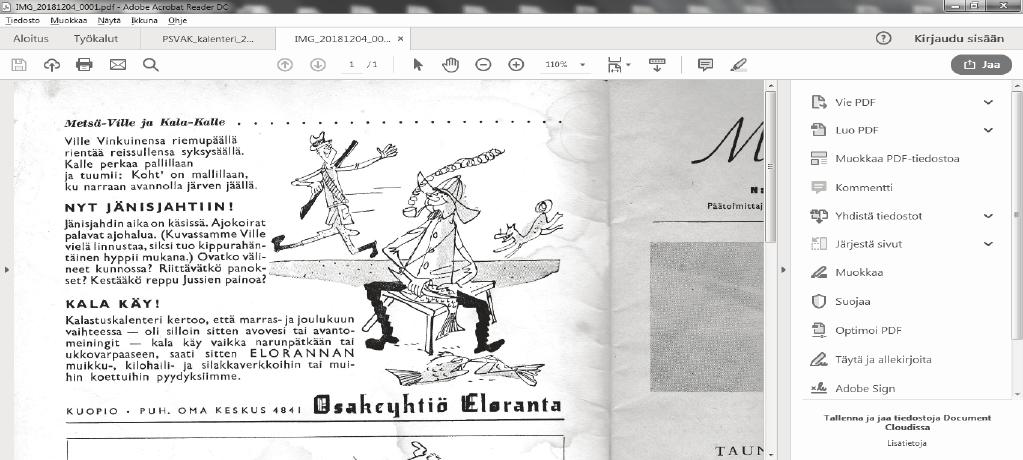
Task: Open the Ohje menu
Action: tap(177, 20)
